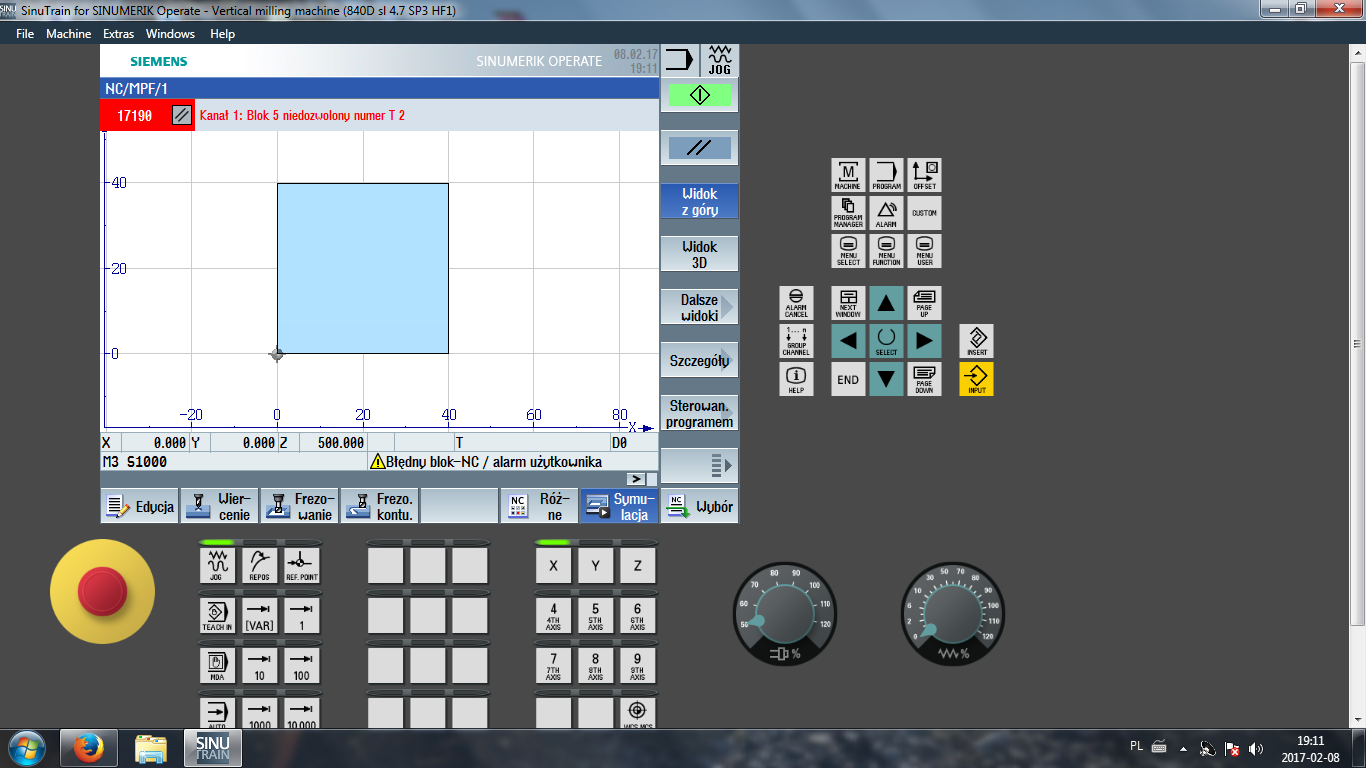Image resolution: width=1366 pixels, height=768 pixels.
Task: Adjust the feedrate override rotary dial
Action: (952, 612)
